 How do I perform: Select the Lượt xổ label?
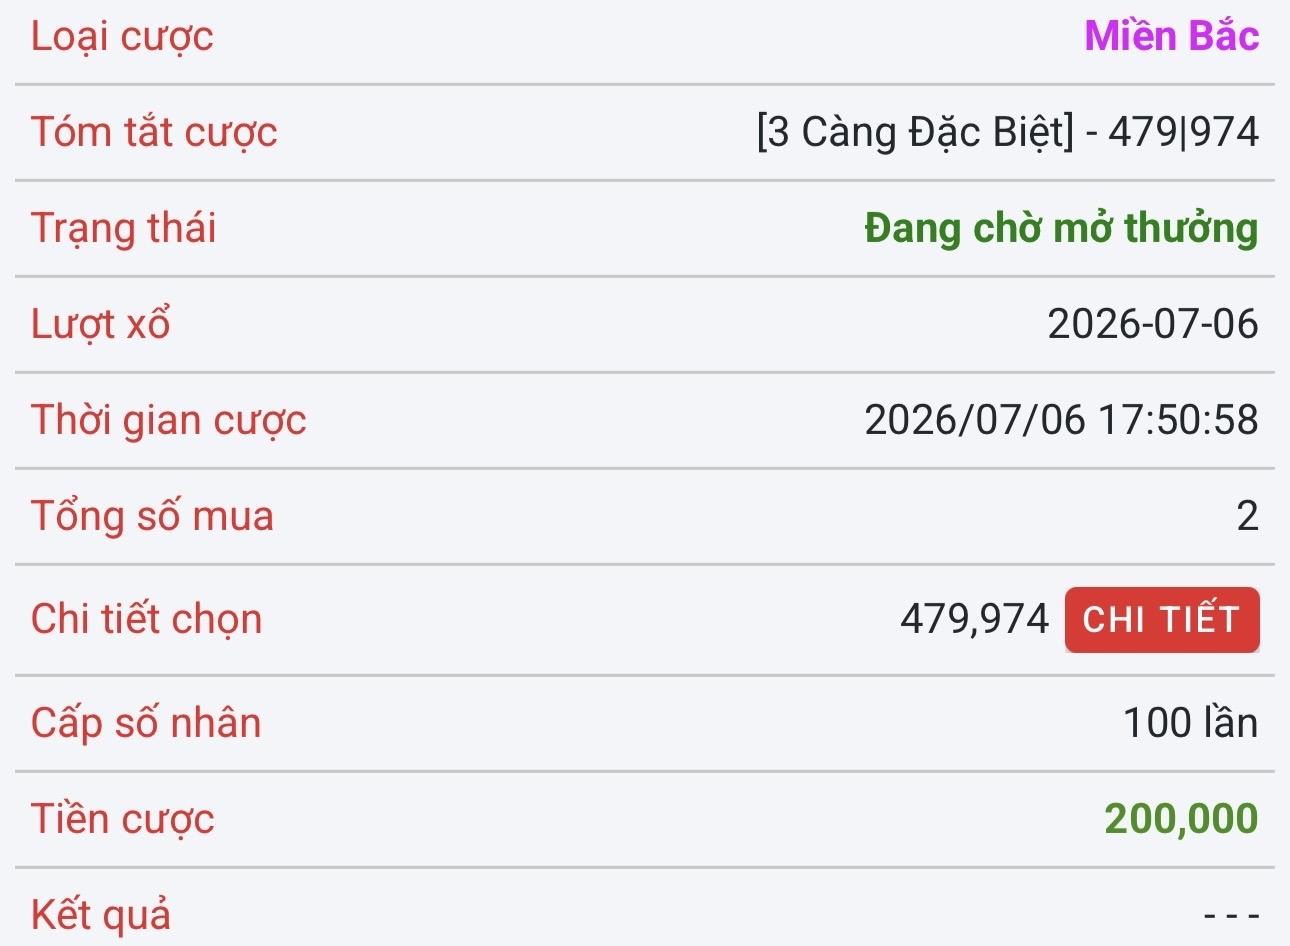[100, 324]
